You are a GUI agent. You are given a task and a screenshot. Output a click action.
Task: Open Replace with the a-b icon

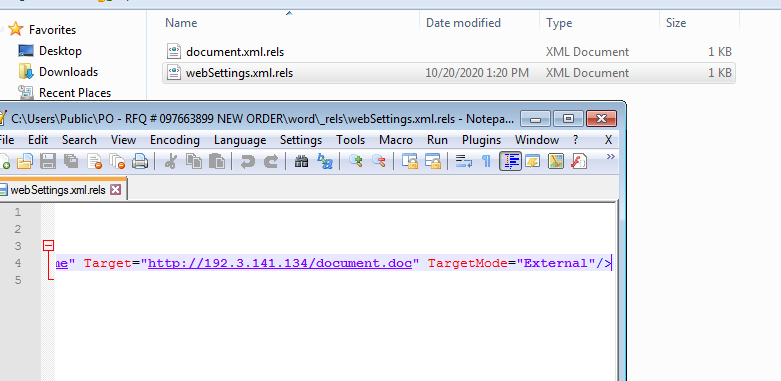(325, 161)
